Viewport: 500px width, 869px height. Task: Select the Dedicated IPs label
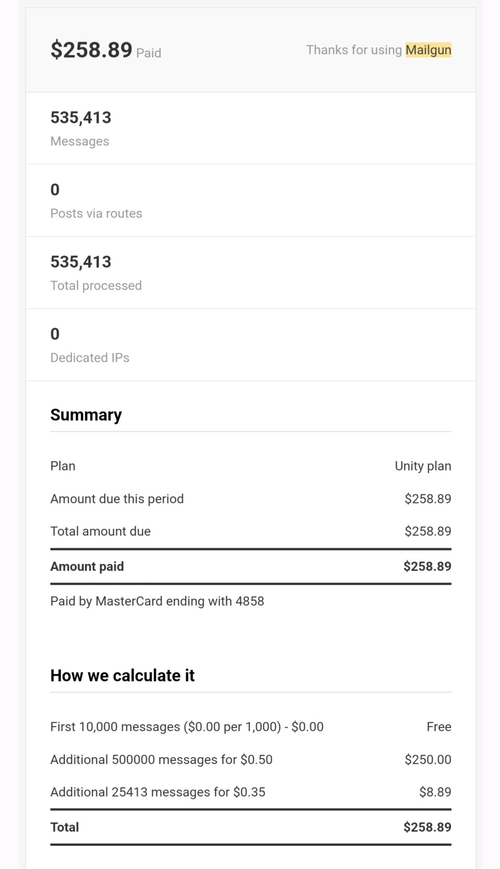click(90, 357)
